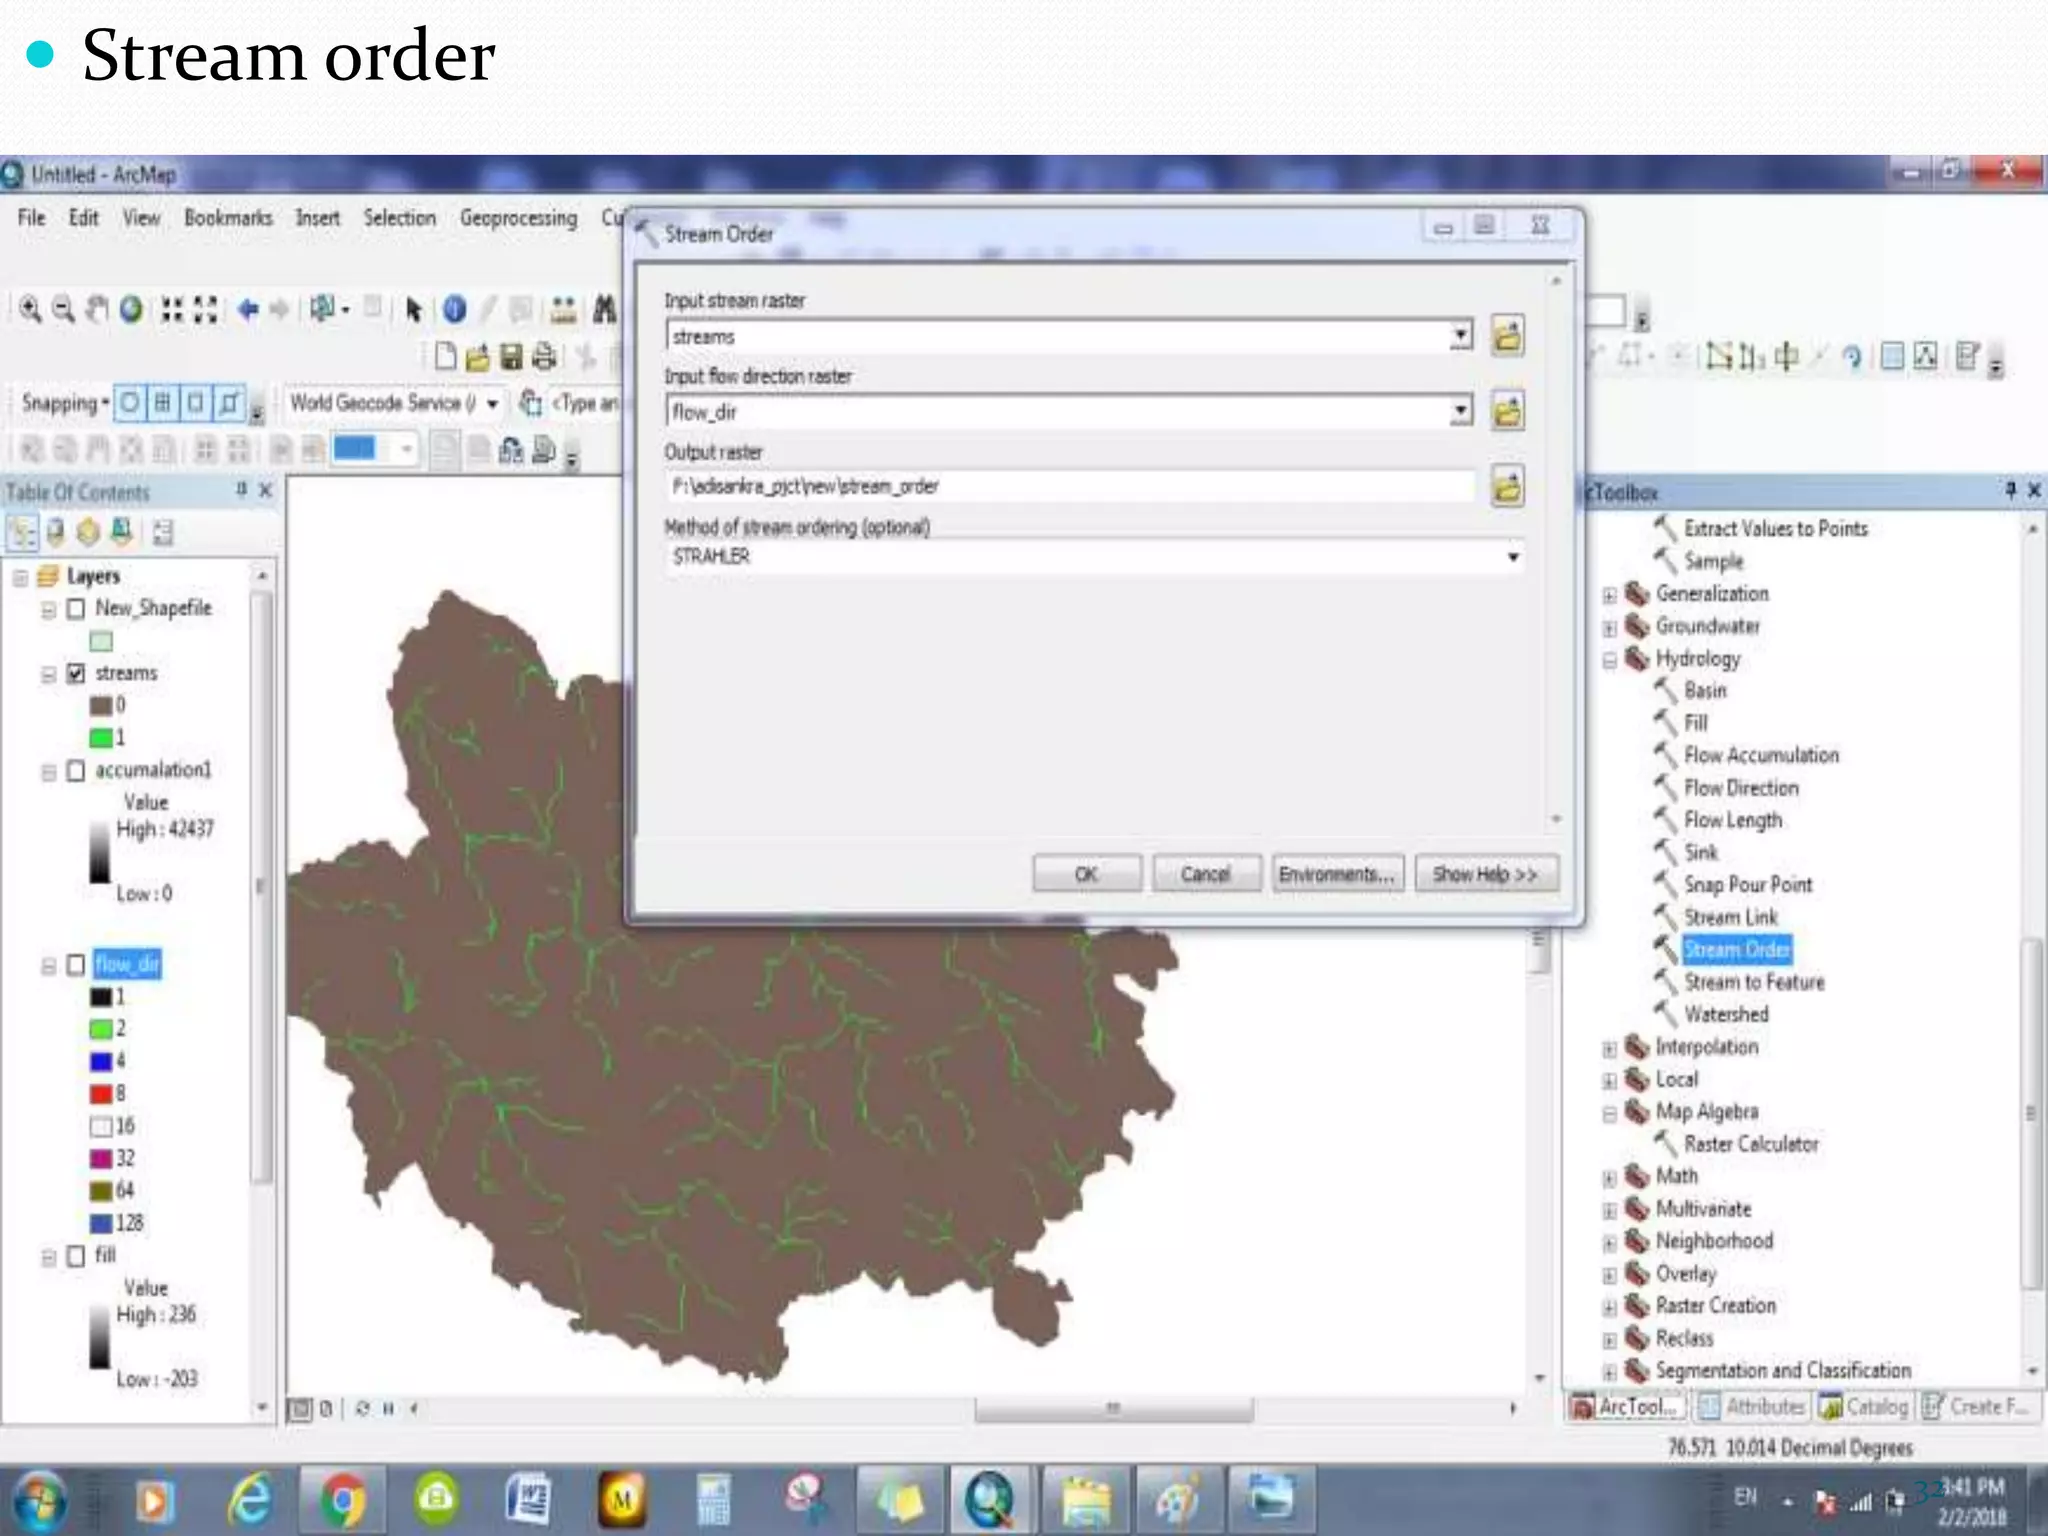
Task: Open the Environments settings button
Action: (1337, 874)
